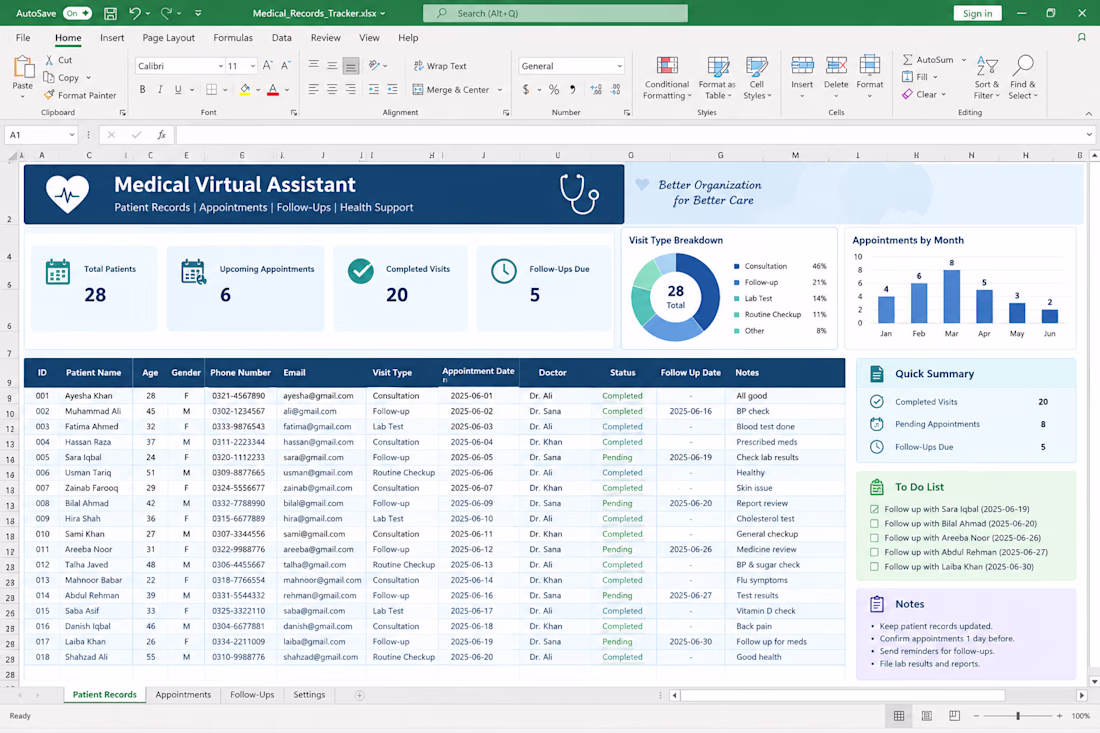Open the Settings sheet tab

(309, 694)
